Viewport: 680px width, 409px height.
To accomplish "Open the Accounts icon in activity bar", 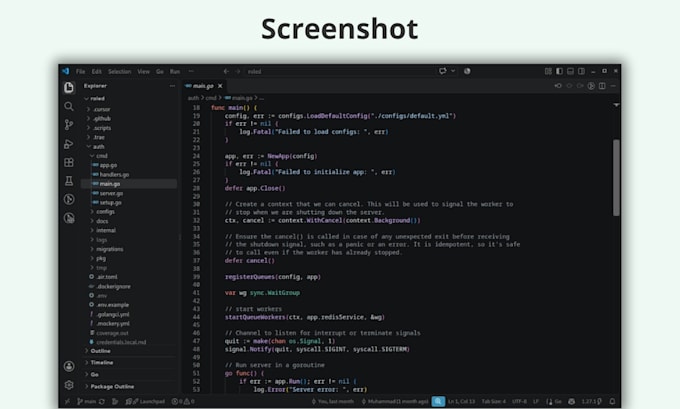I will (x=69, y=366).
